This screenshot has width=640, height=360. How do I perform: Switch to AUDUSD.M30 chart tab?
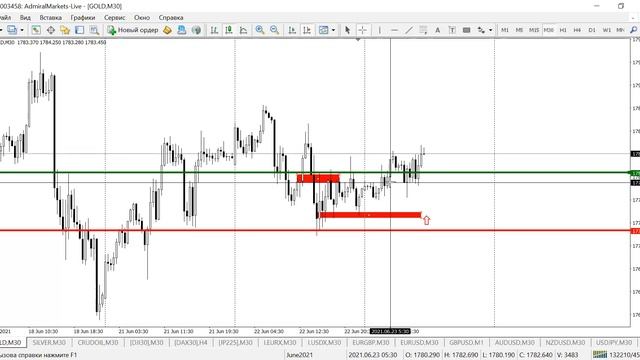click(514, 342)
